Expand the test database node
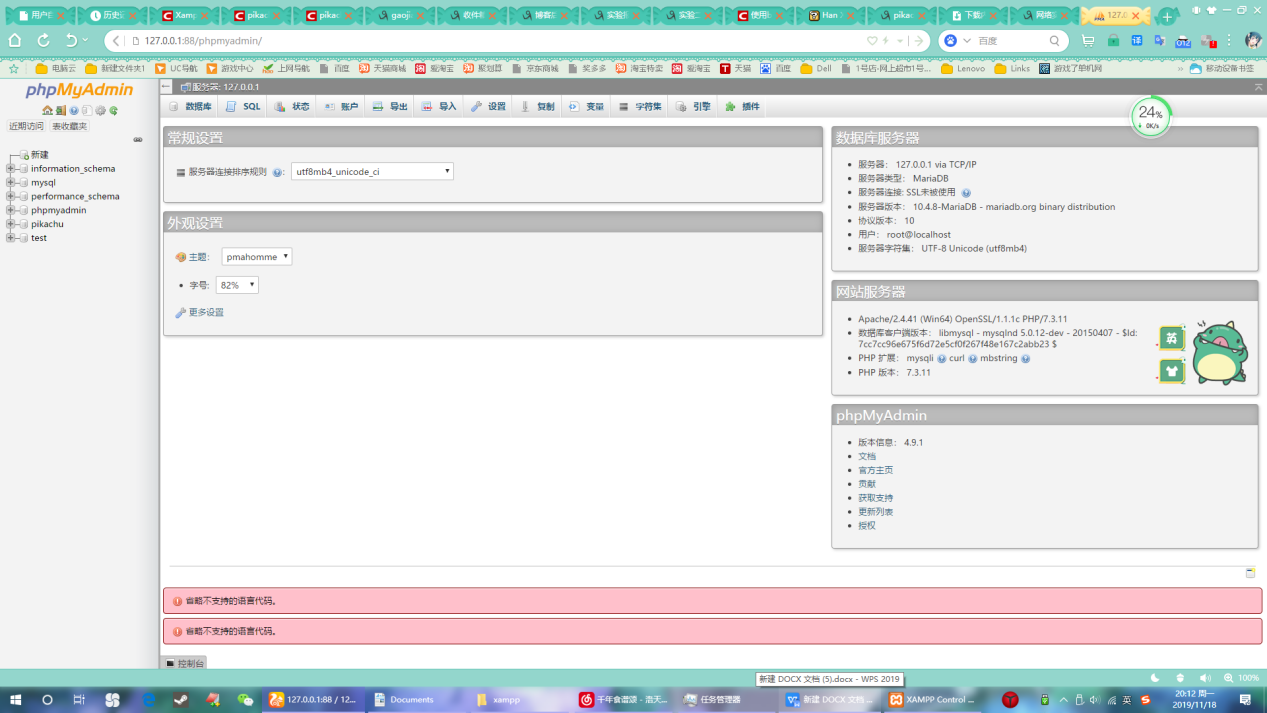Viewport: 1267px width, 713px height. (10, 238)
